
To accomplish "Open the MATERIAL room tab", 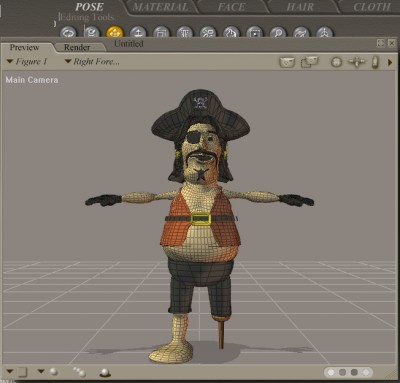I will tap(161, 7).
